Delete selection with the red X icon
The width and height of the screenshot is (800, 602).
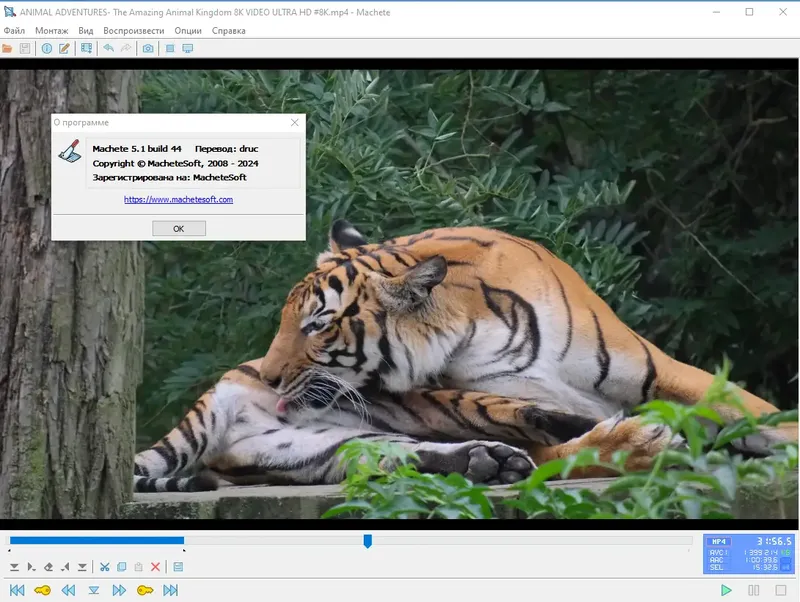click(x=155, y=567)
